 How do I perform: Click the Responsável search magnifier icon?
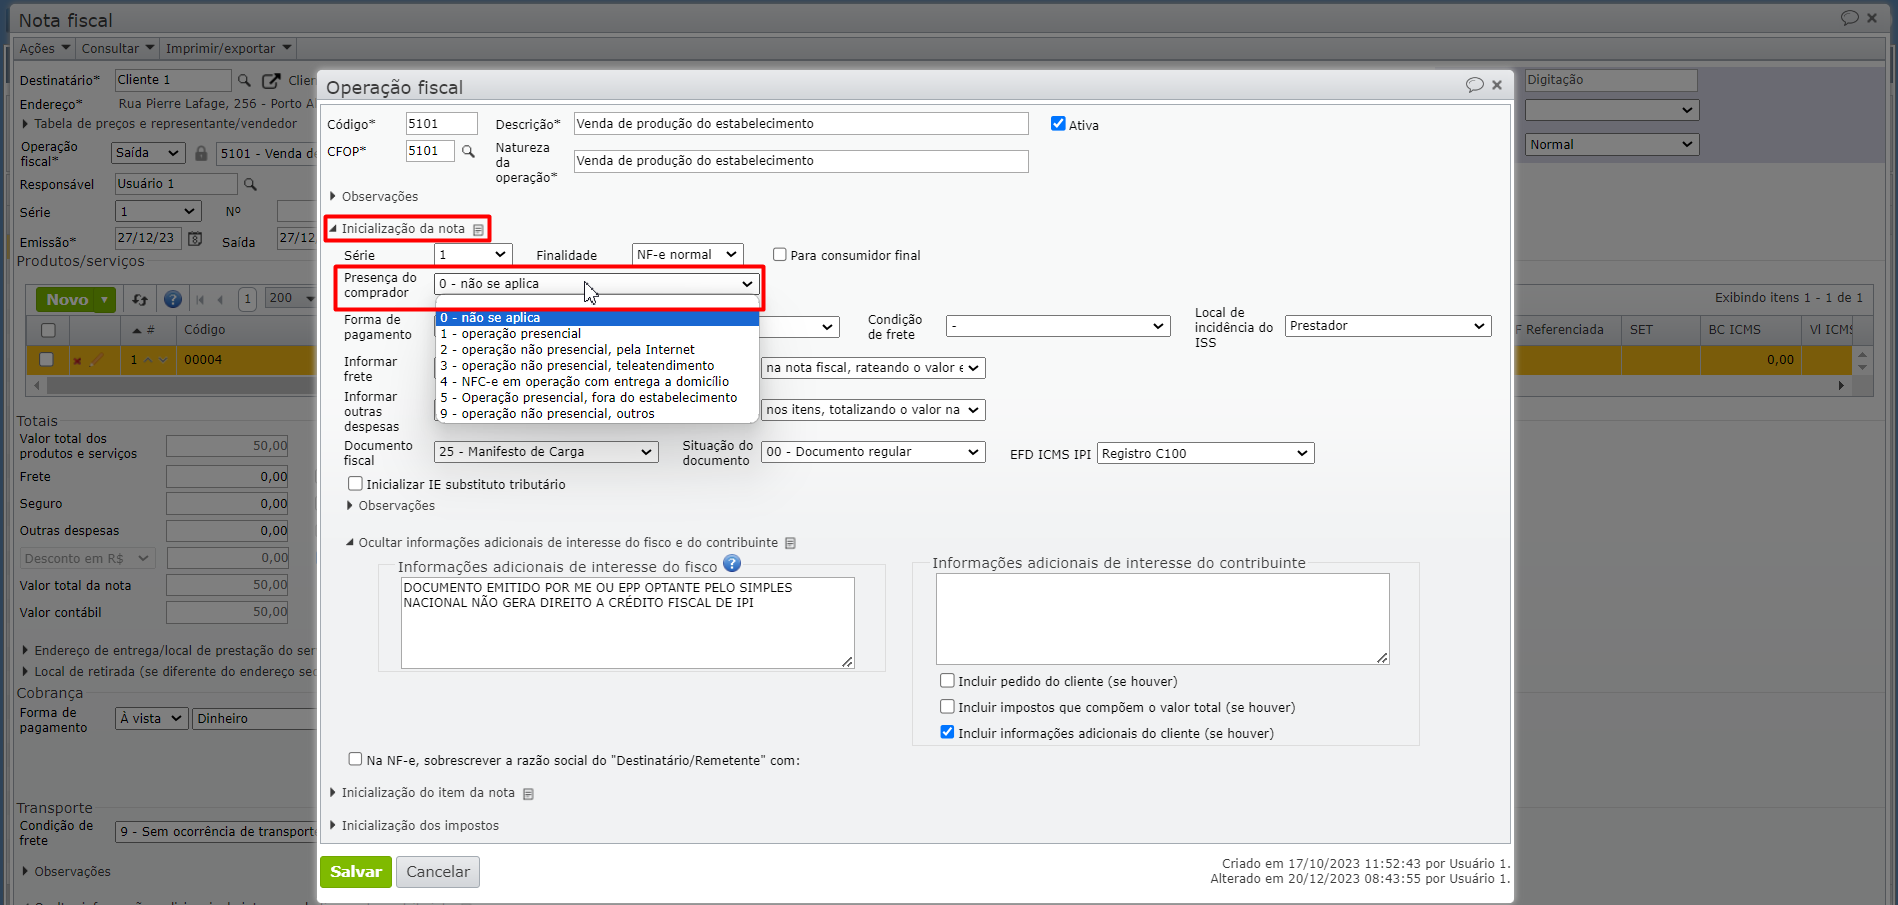pyautogui.click(x=250, y=184)
